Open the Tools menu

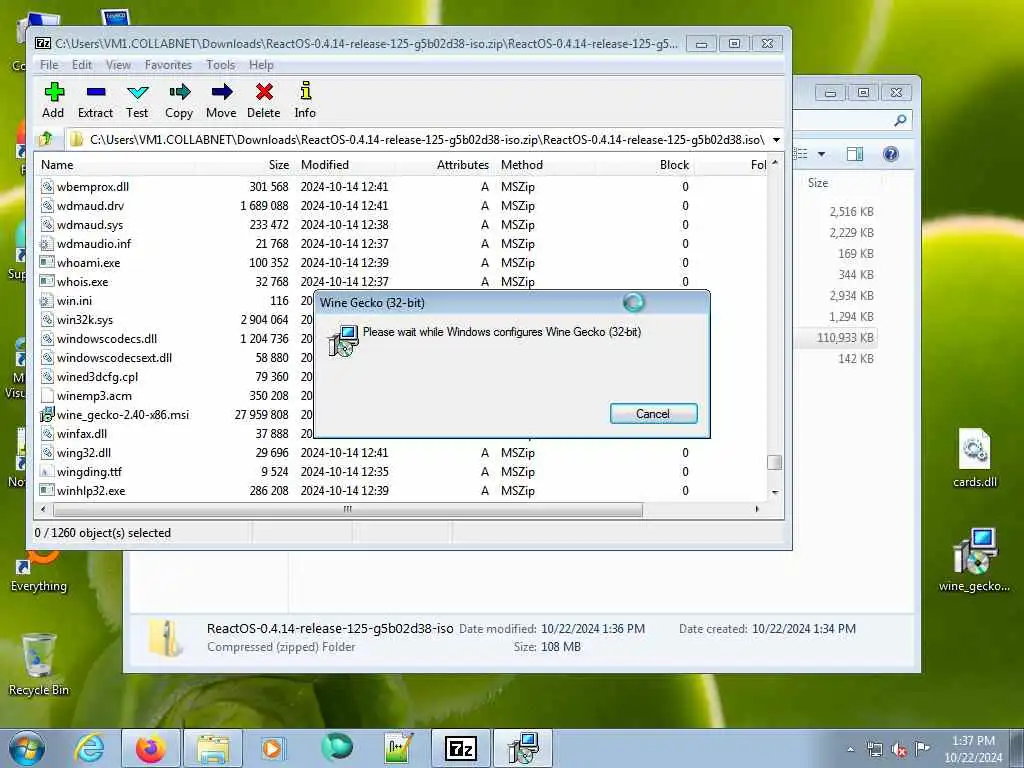221,65
